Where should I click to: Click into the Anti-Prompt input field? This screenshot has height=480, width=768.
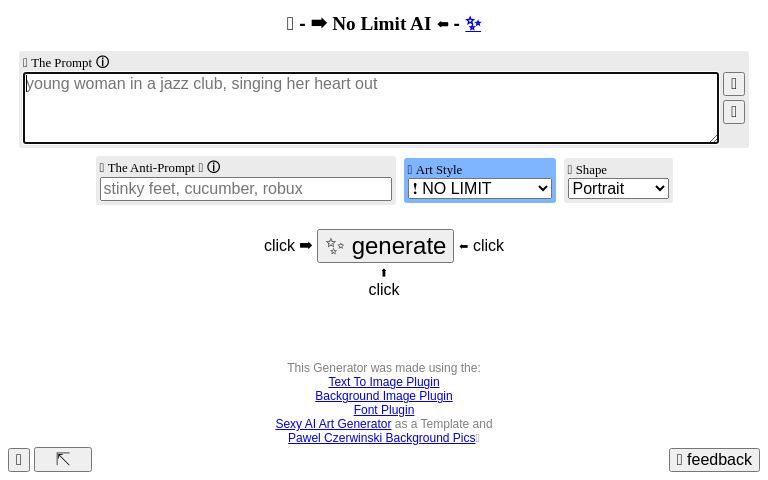pos(246,189)
